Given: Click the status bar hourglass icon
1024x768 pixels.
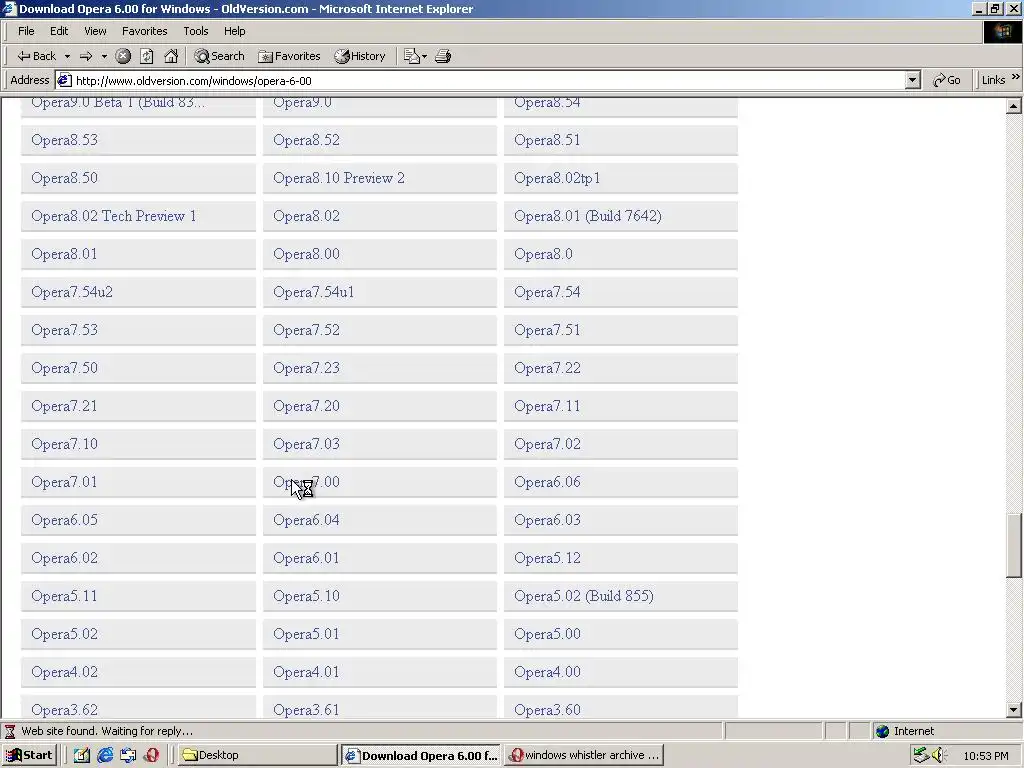Looking at the screenshot, I should 10,731.
